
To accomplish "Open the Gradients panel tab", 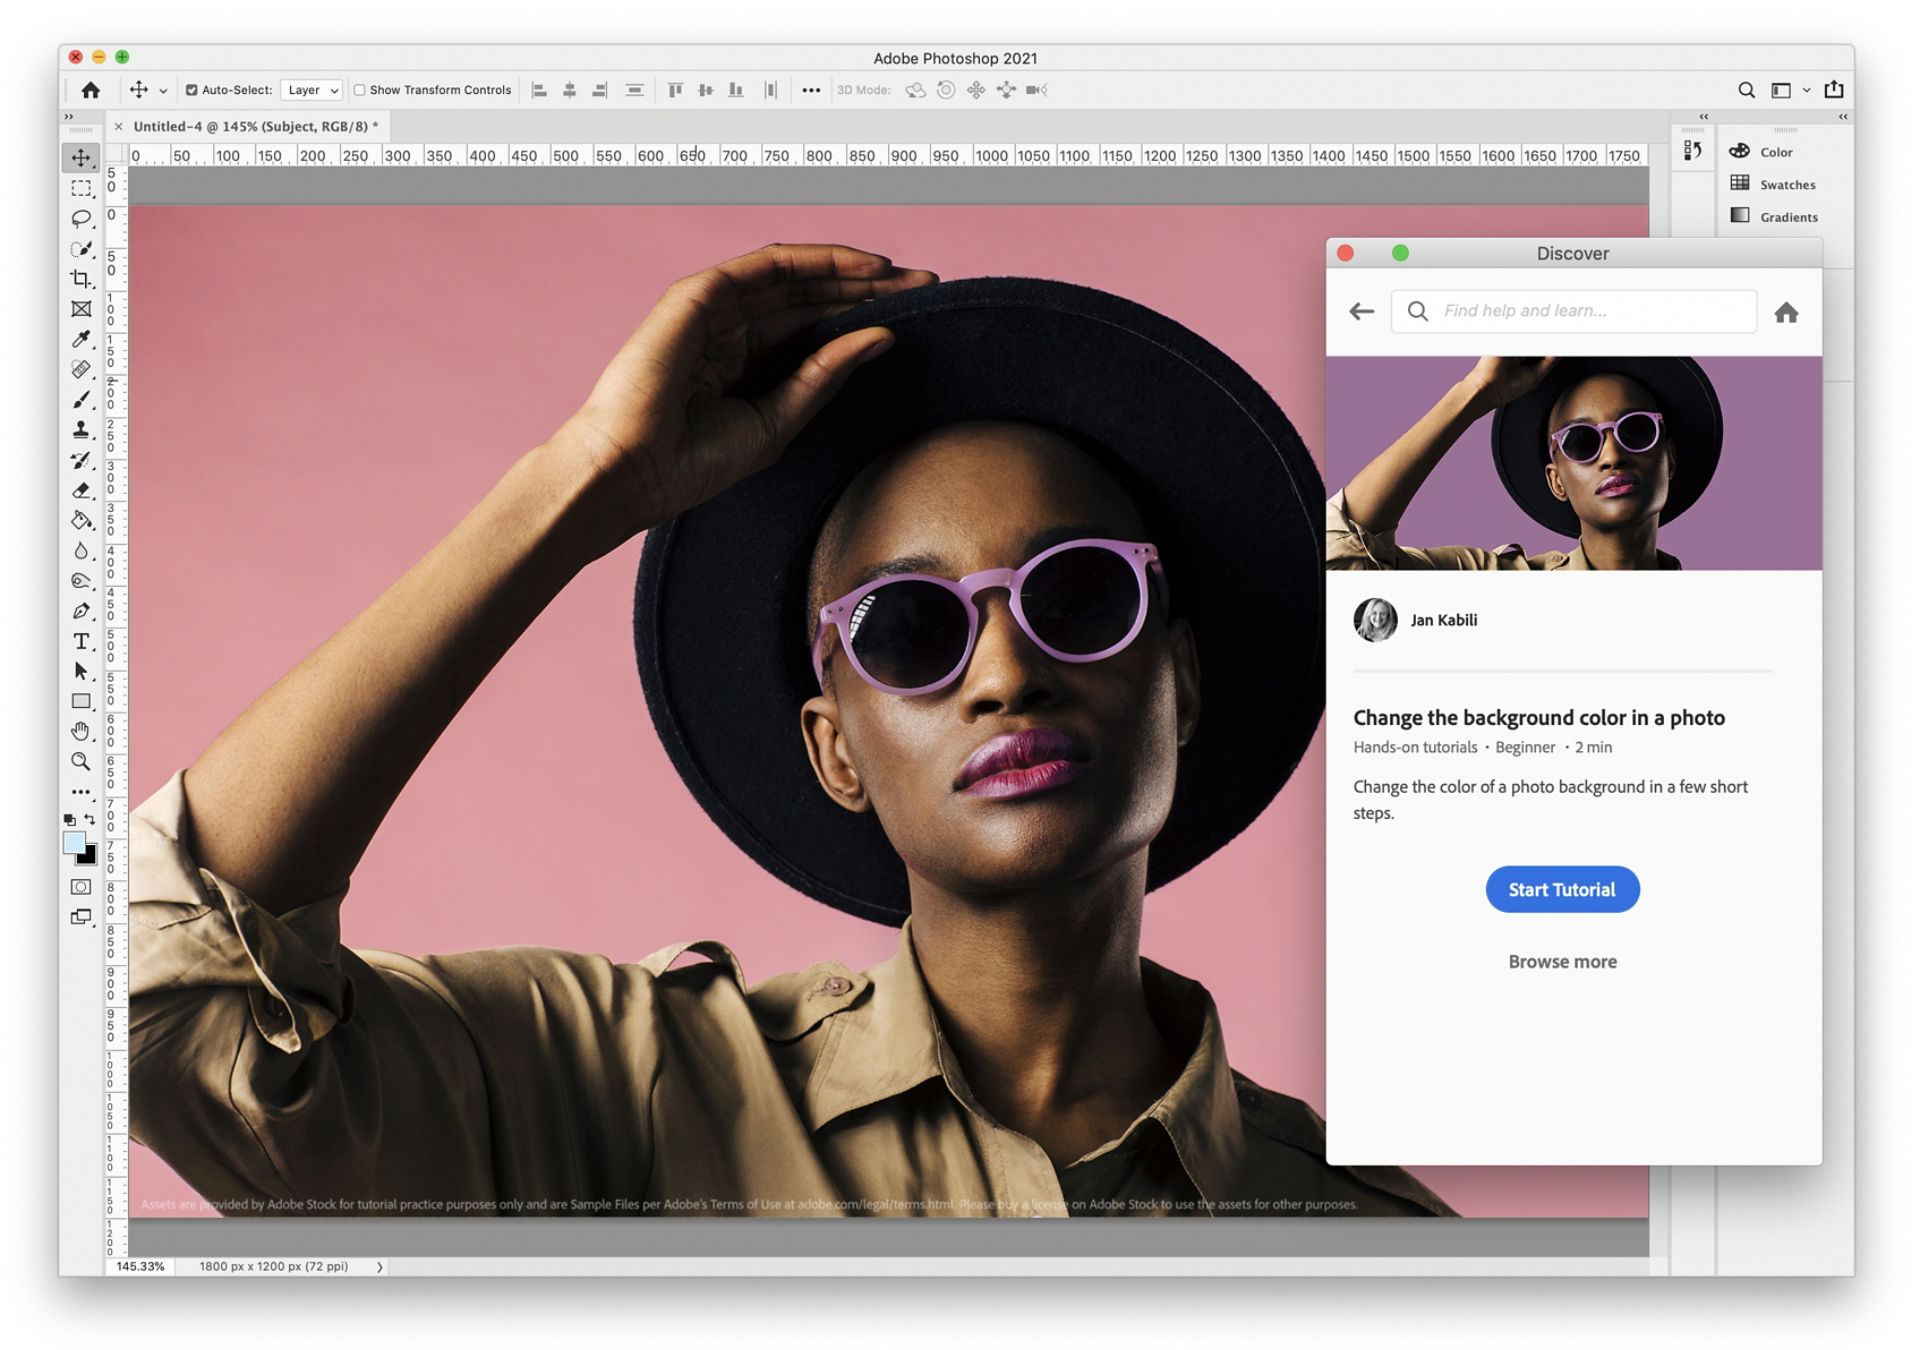I will point(1787,217).
